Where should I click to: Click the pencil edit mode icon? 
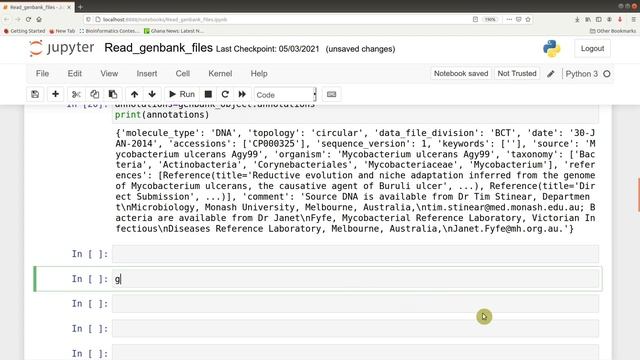click(x=551, y=74)
